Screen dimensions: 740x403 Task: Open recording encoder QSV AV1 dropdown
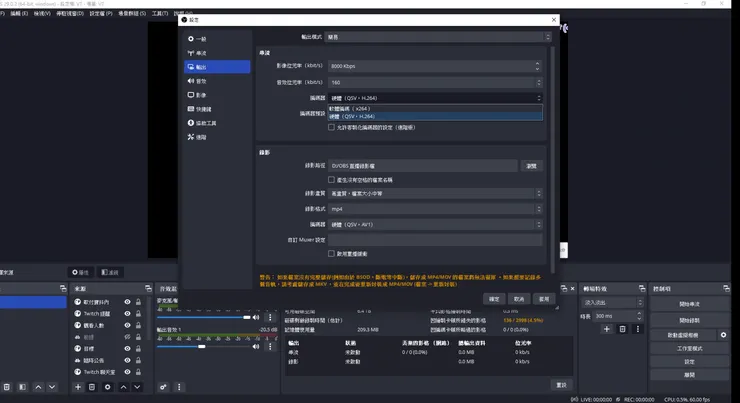coord(435,224)
